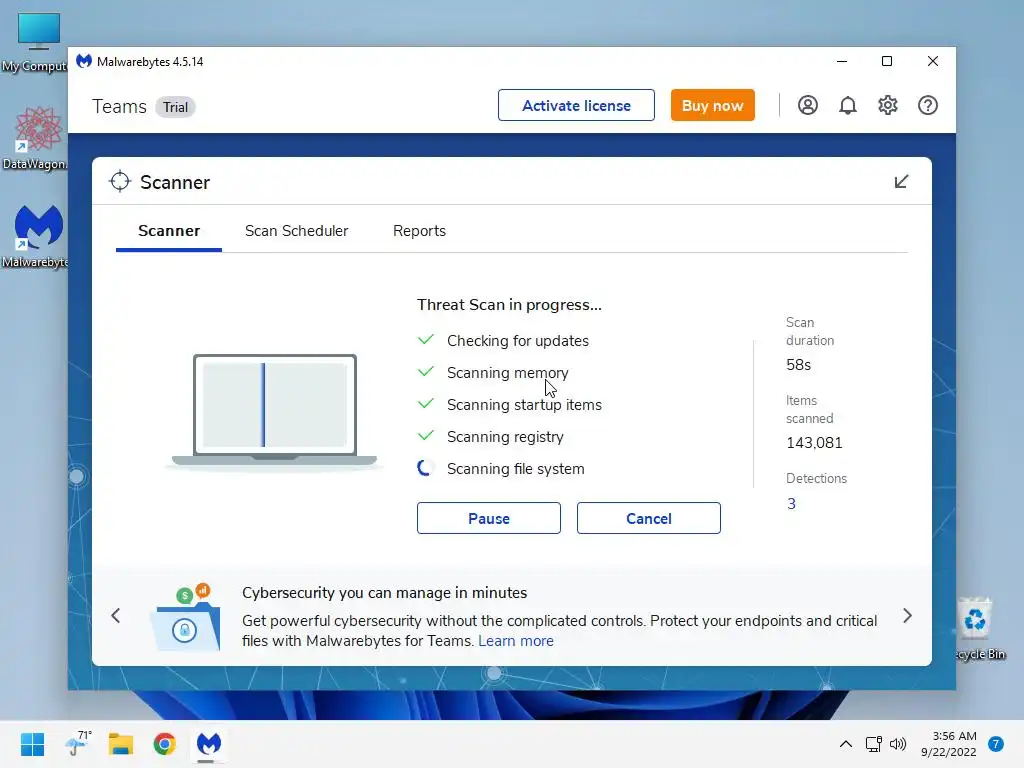Open the Windows Start menu
Viewport: 1024px width, 768px height.
[32, 744]
